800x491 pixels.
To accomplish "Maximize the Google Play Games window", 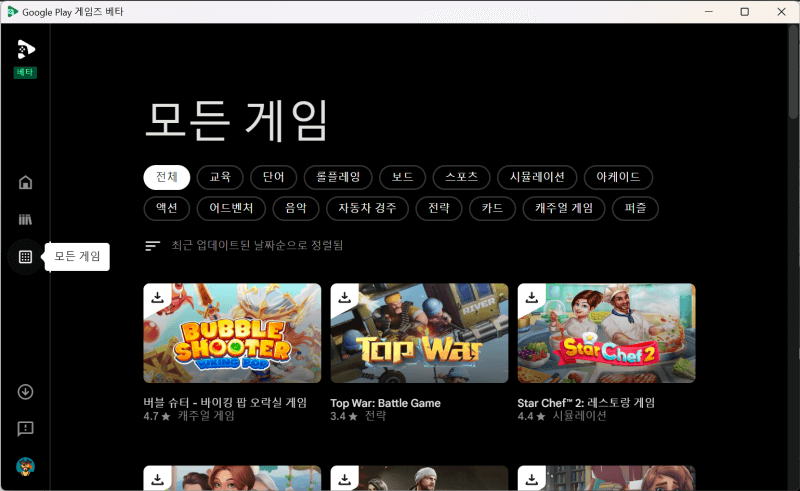I will 745,12.
